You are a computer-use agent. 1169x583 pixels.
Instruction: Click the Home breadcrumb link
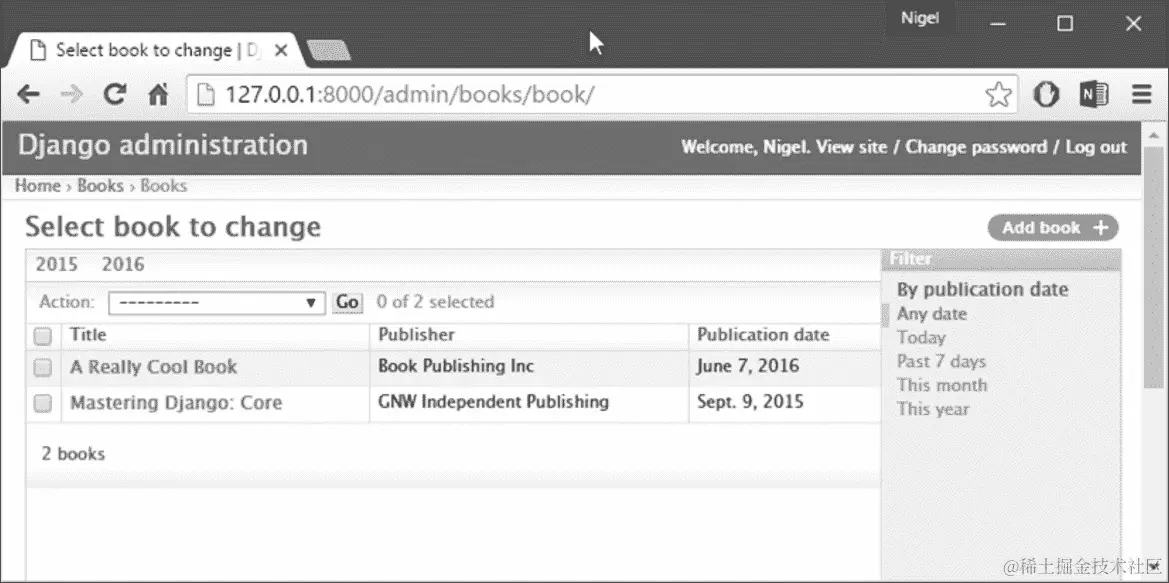(x=37, y=186)
